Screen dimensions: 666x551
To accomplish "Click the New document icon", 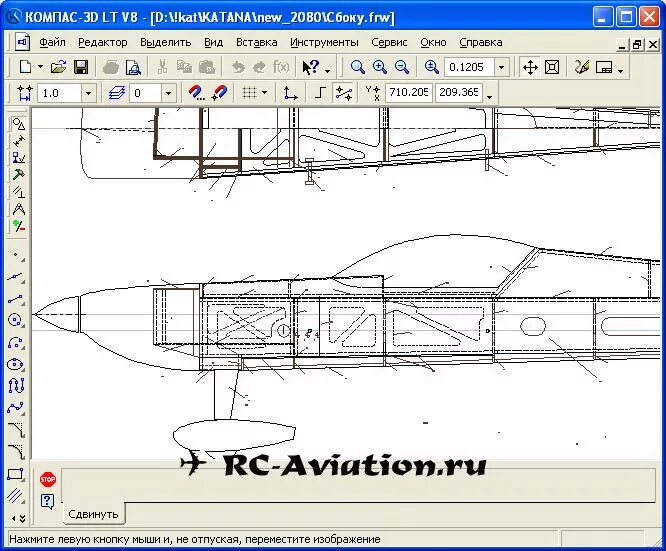I will click(26, 67).
